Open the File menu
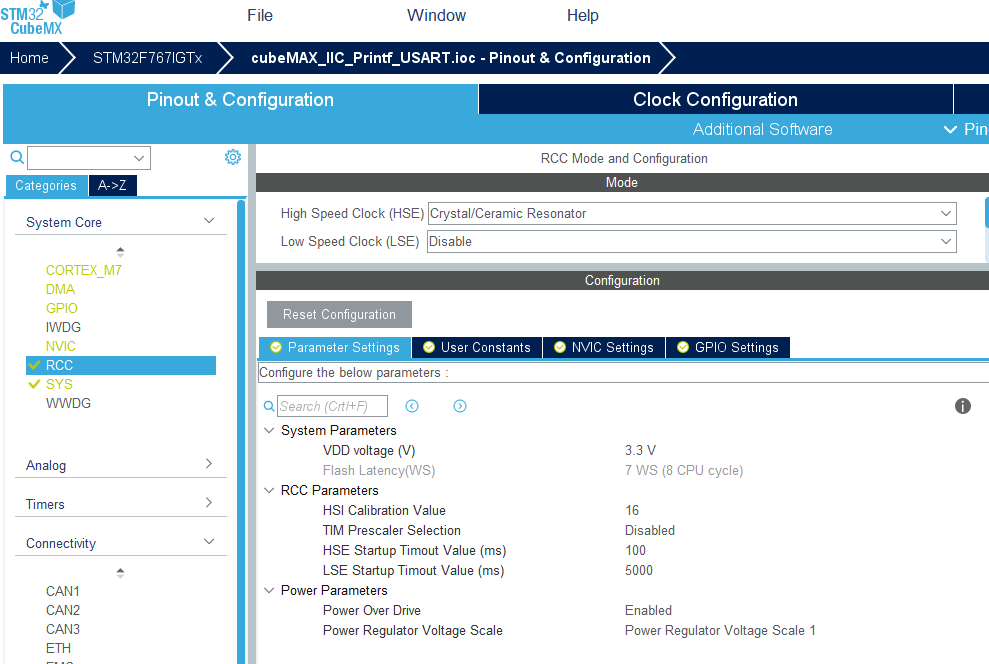 260,15
